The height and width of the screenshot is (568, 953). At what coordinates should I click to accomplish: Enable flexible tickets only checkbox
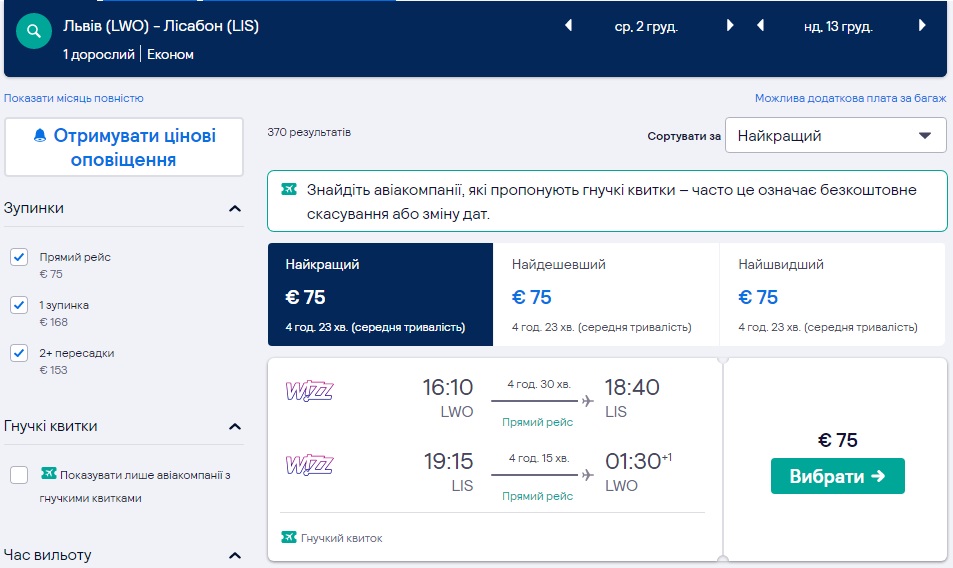coord(19,475)
